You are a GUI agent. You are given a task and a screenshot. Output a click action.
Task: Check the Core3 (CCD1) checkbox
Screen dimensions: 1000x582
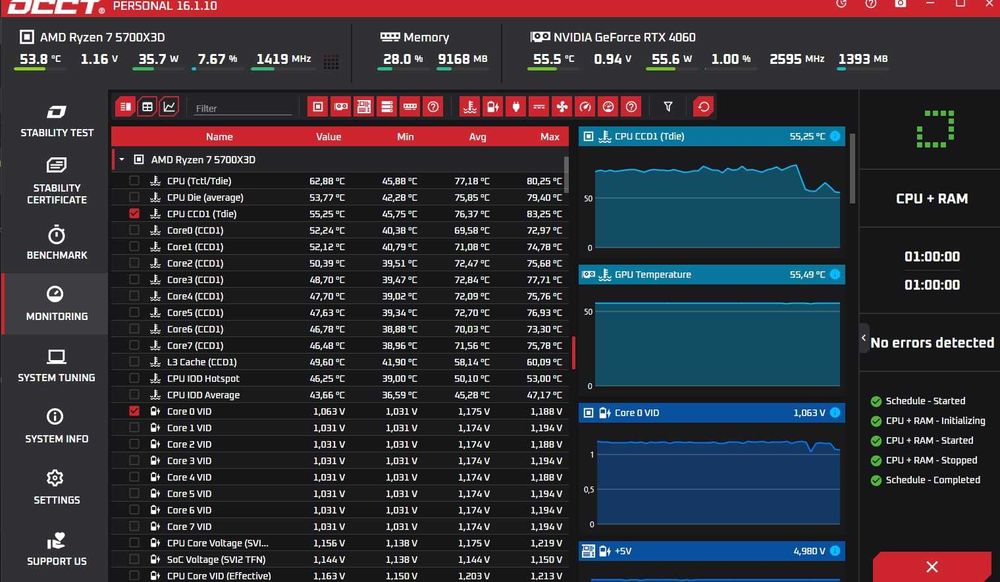point(134,279)
